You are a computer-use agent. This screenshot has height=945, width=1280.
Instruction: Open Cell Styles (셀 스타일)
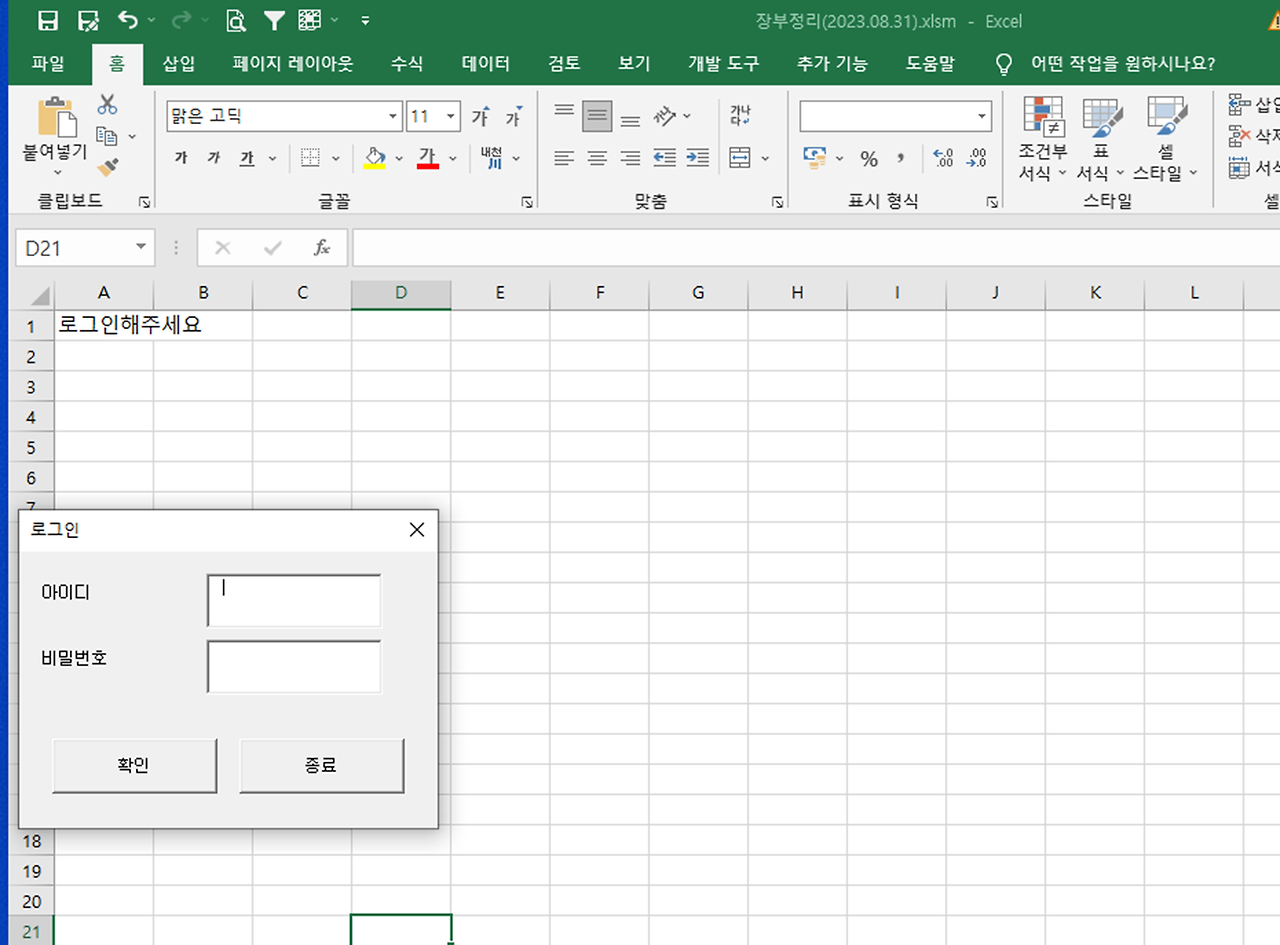click(x=1166, y=139)
